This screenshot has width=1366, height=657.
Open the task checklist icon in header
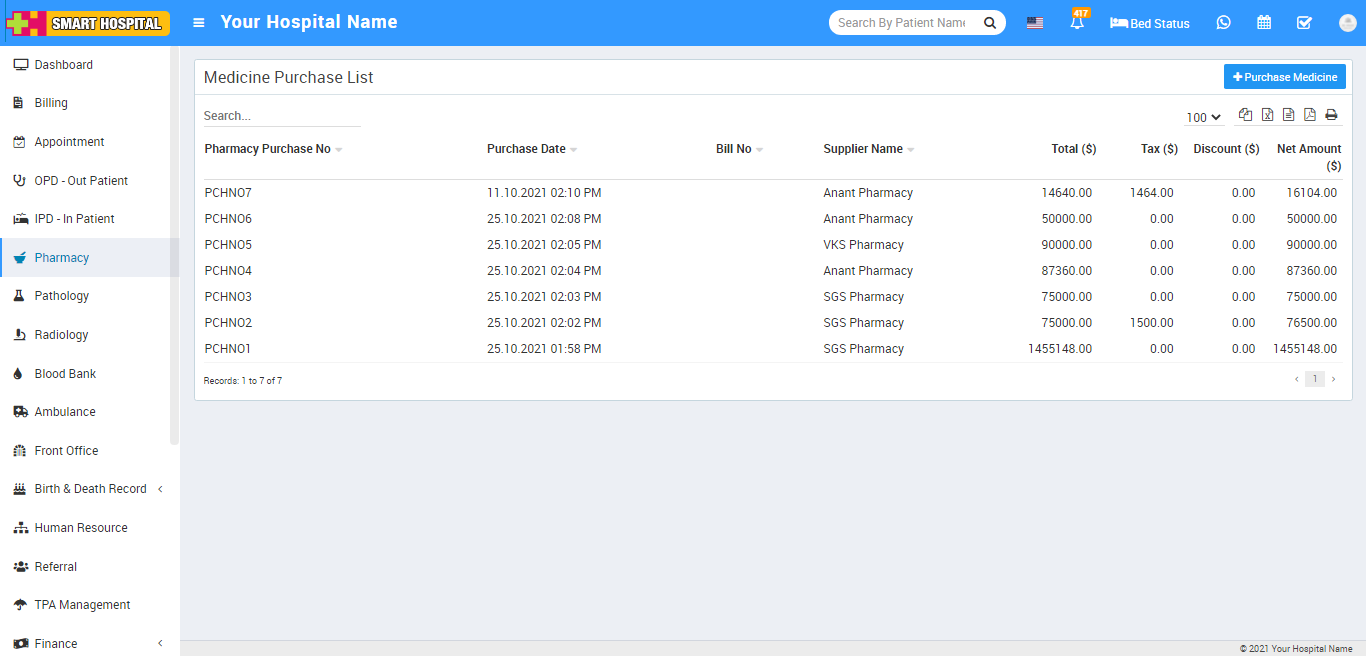click(1304, 22)
